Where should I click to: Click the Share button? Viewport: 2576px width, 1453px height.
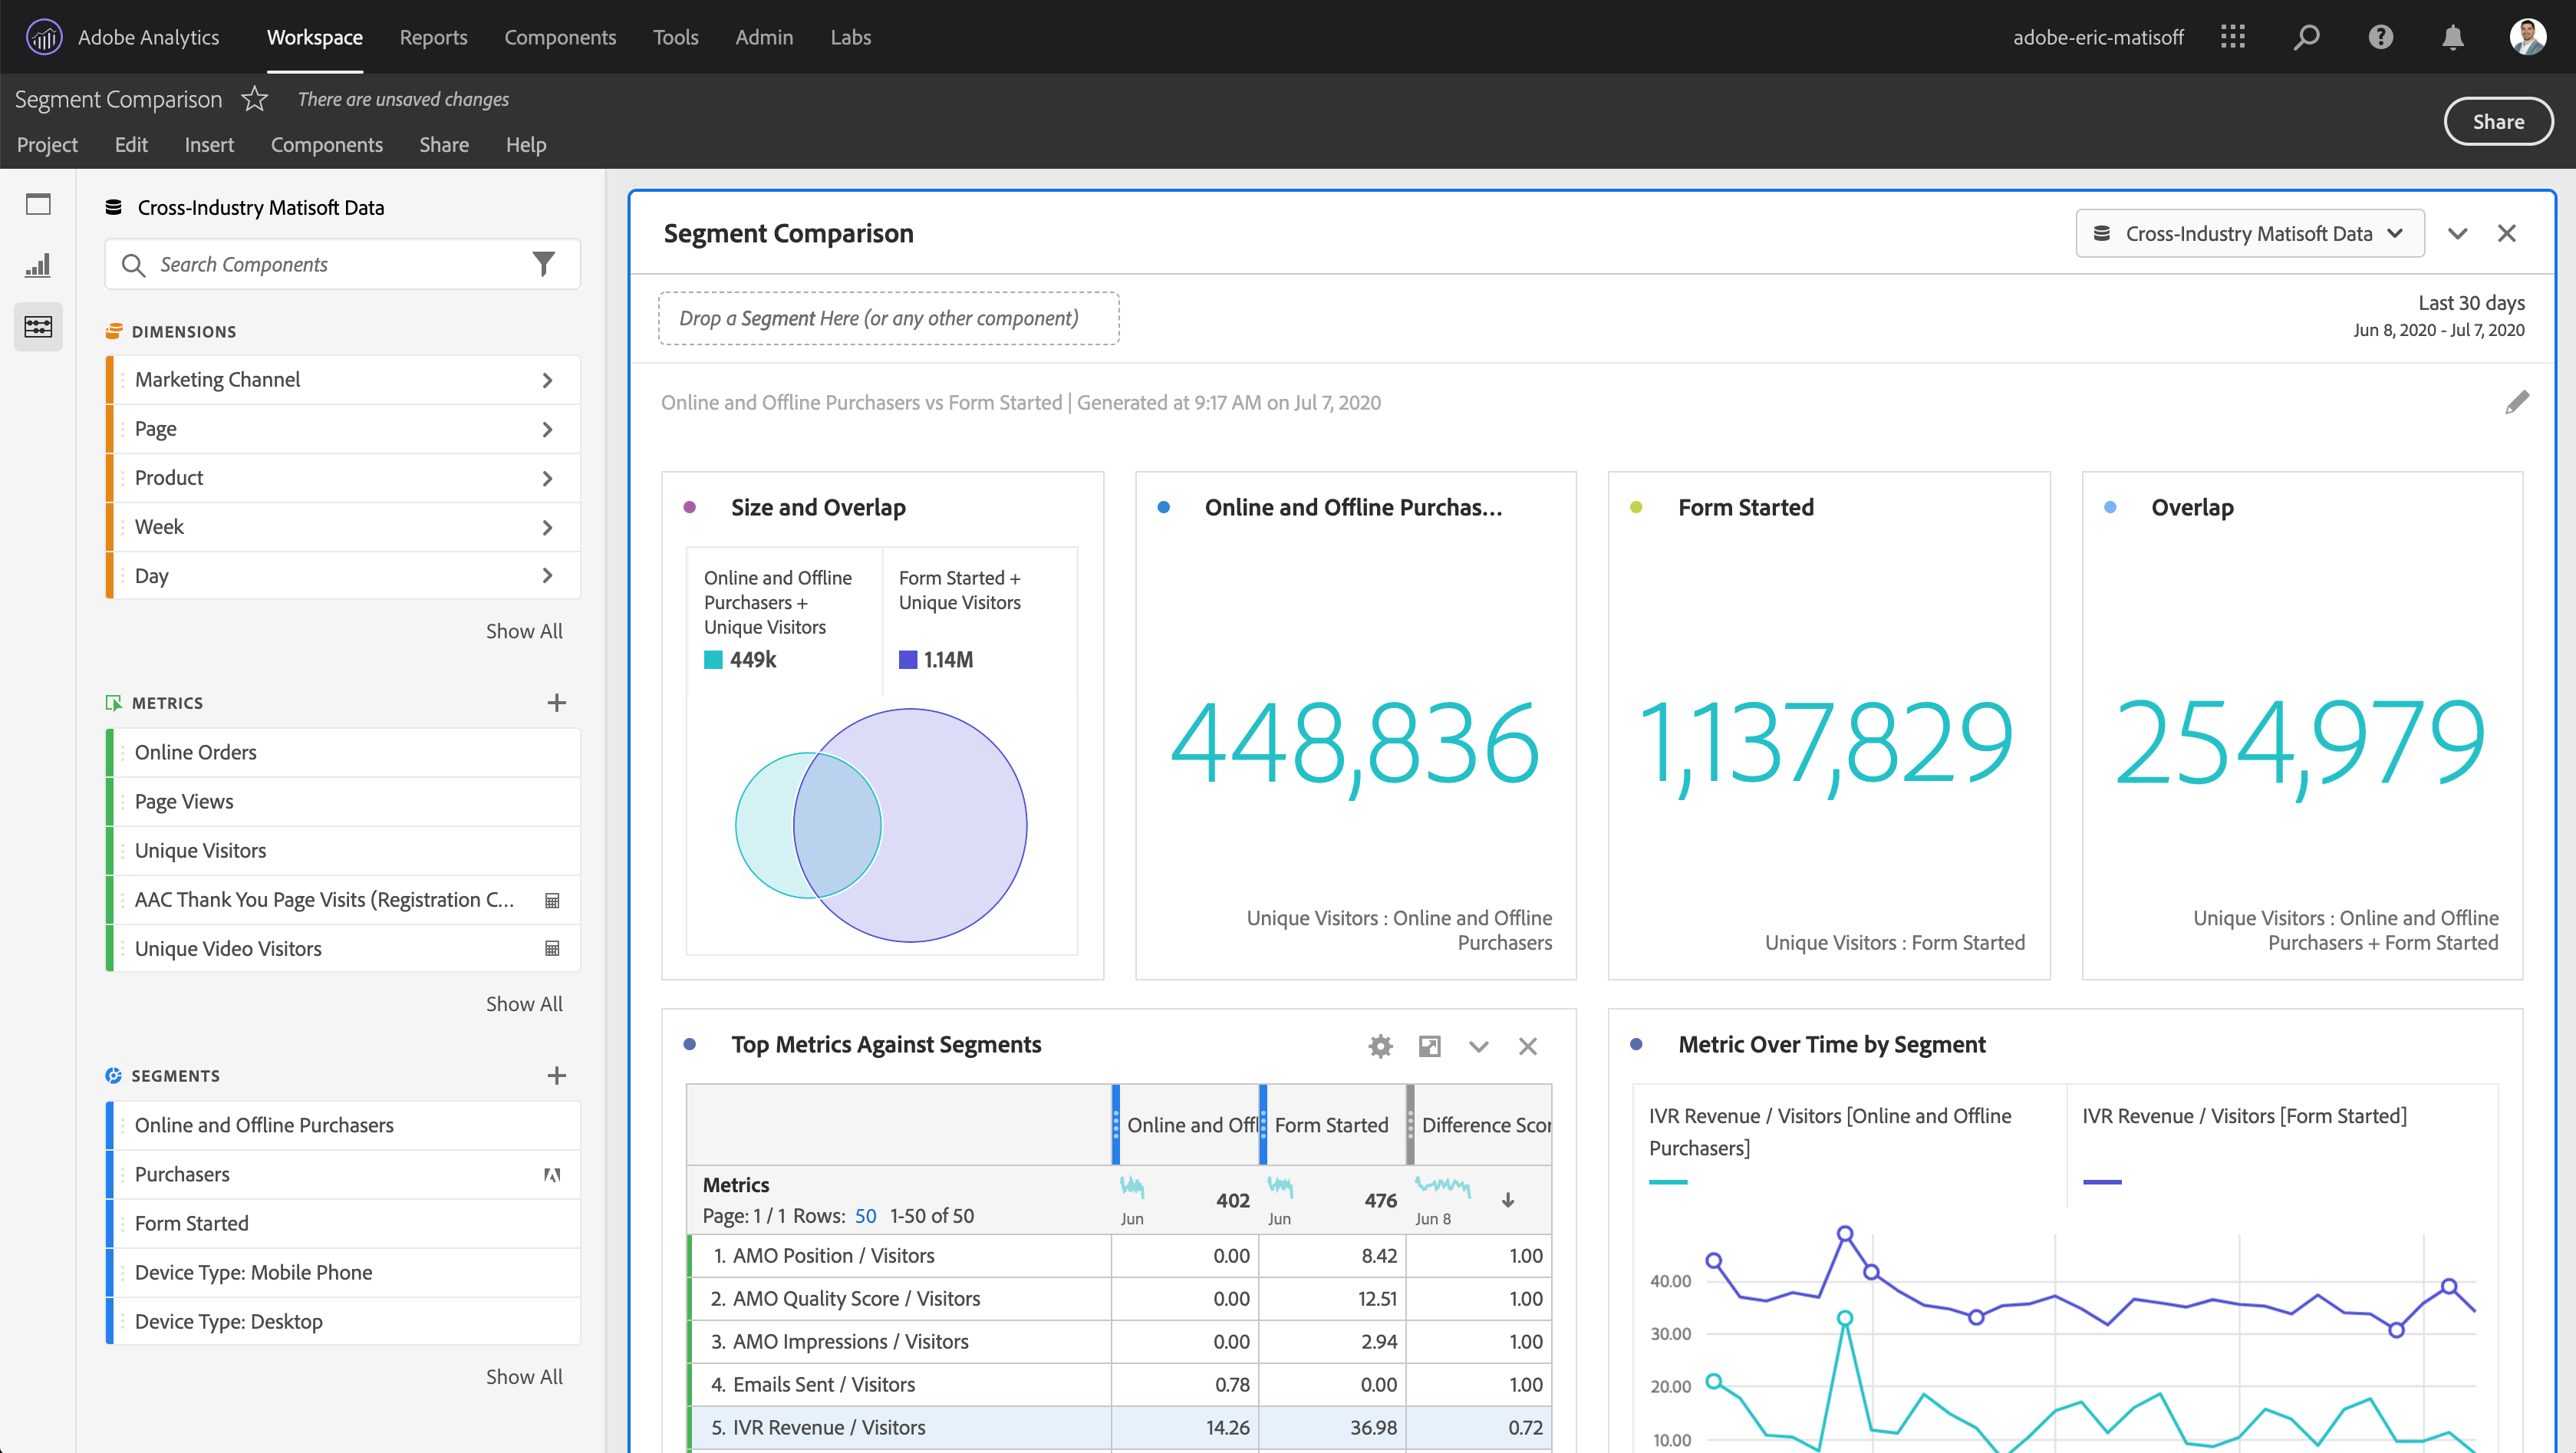click(x=2497, y=121)
